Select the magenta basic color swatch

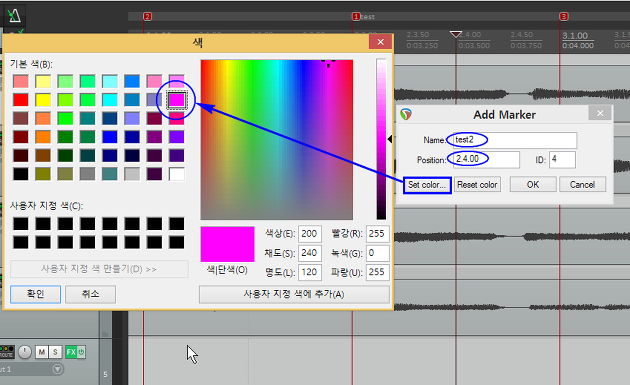[x=177, y=100]
